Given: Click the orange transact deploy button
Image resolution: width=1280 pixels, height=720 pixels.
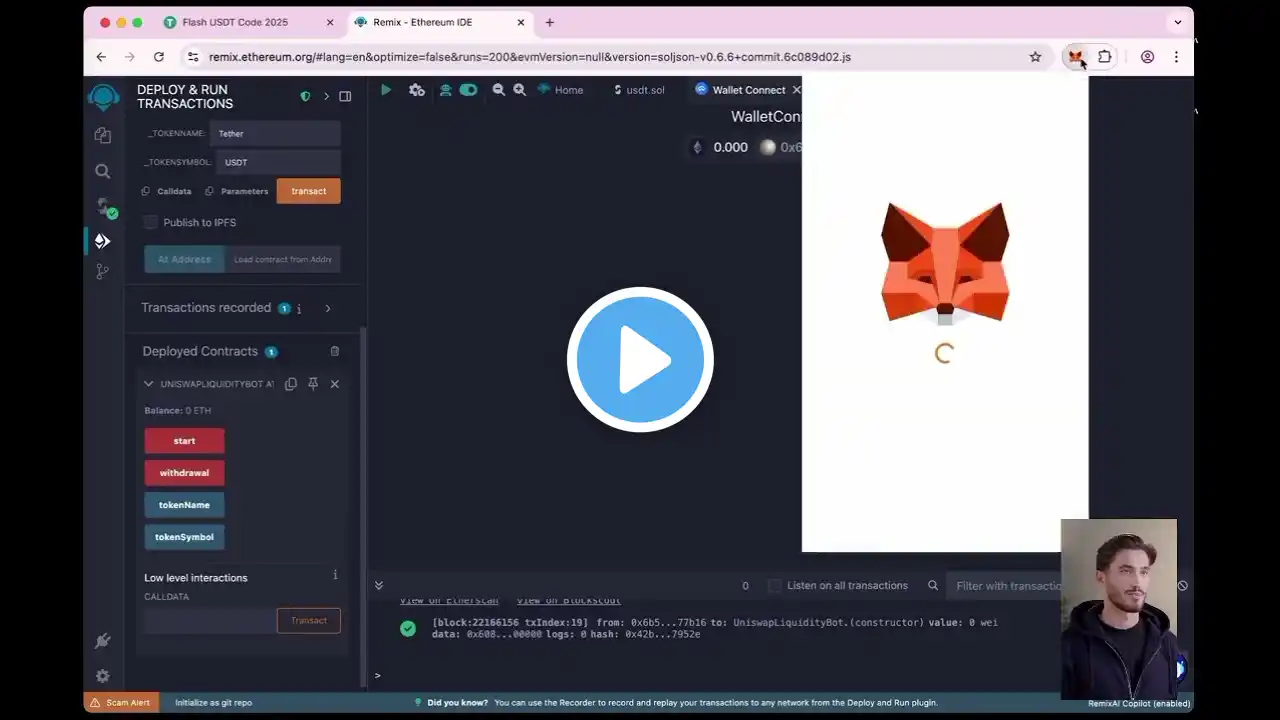Looking at the screenshot, I should (x=308, y=191).
